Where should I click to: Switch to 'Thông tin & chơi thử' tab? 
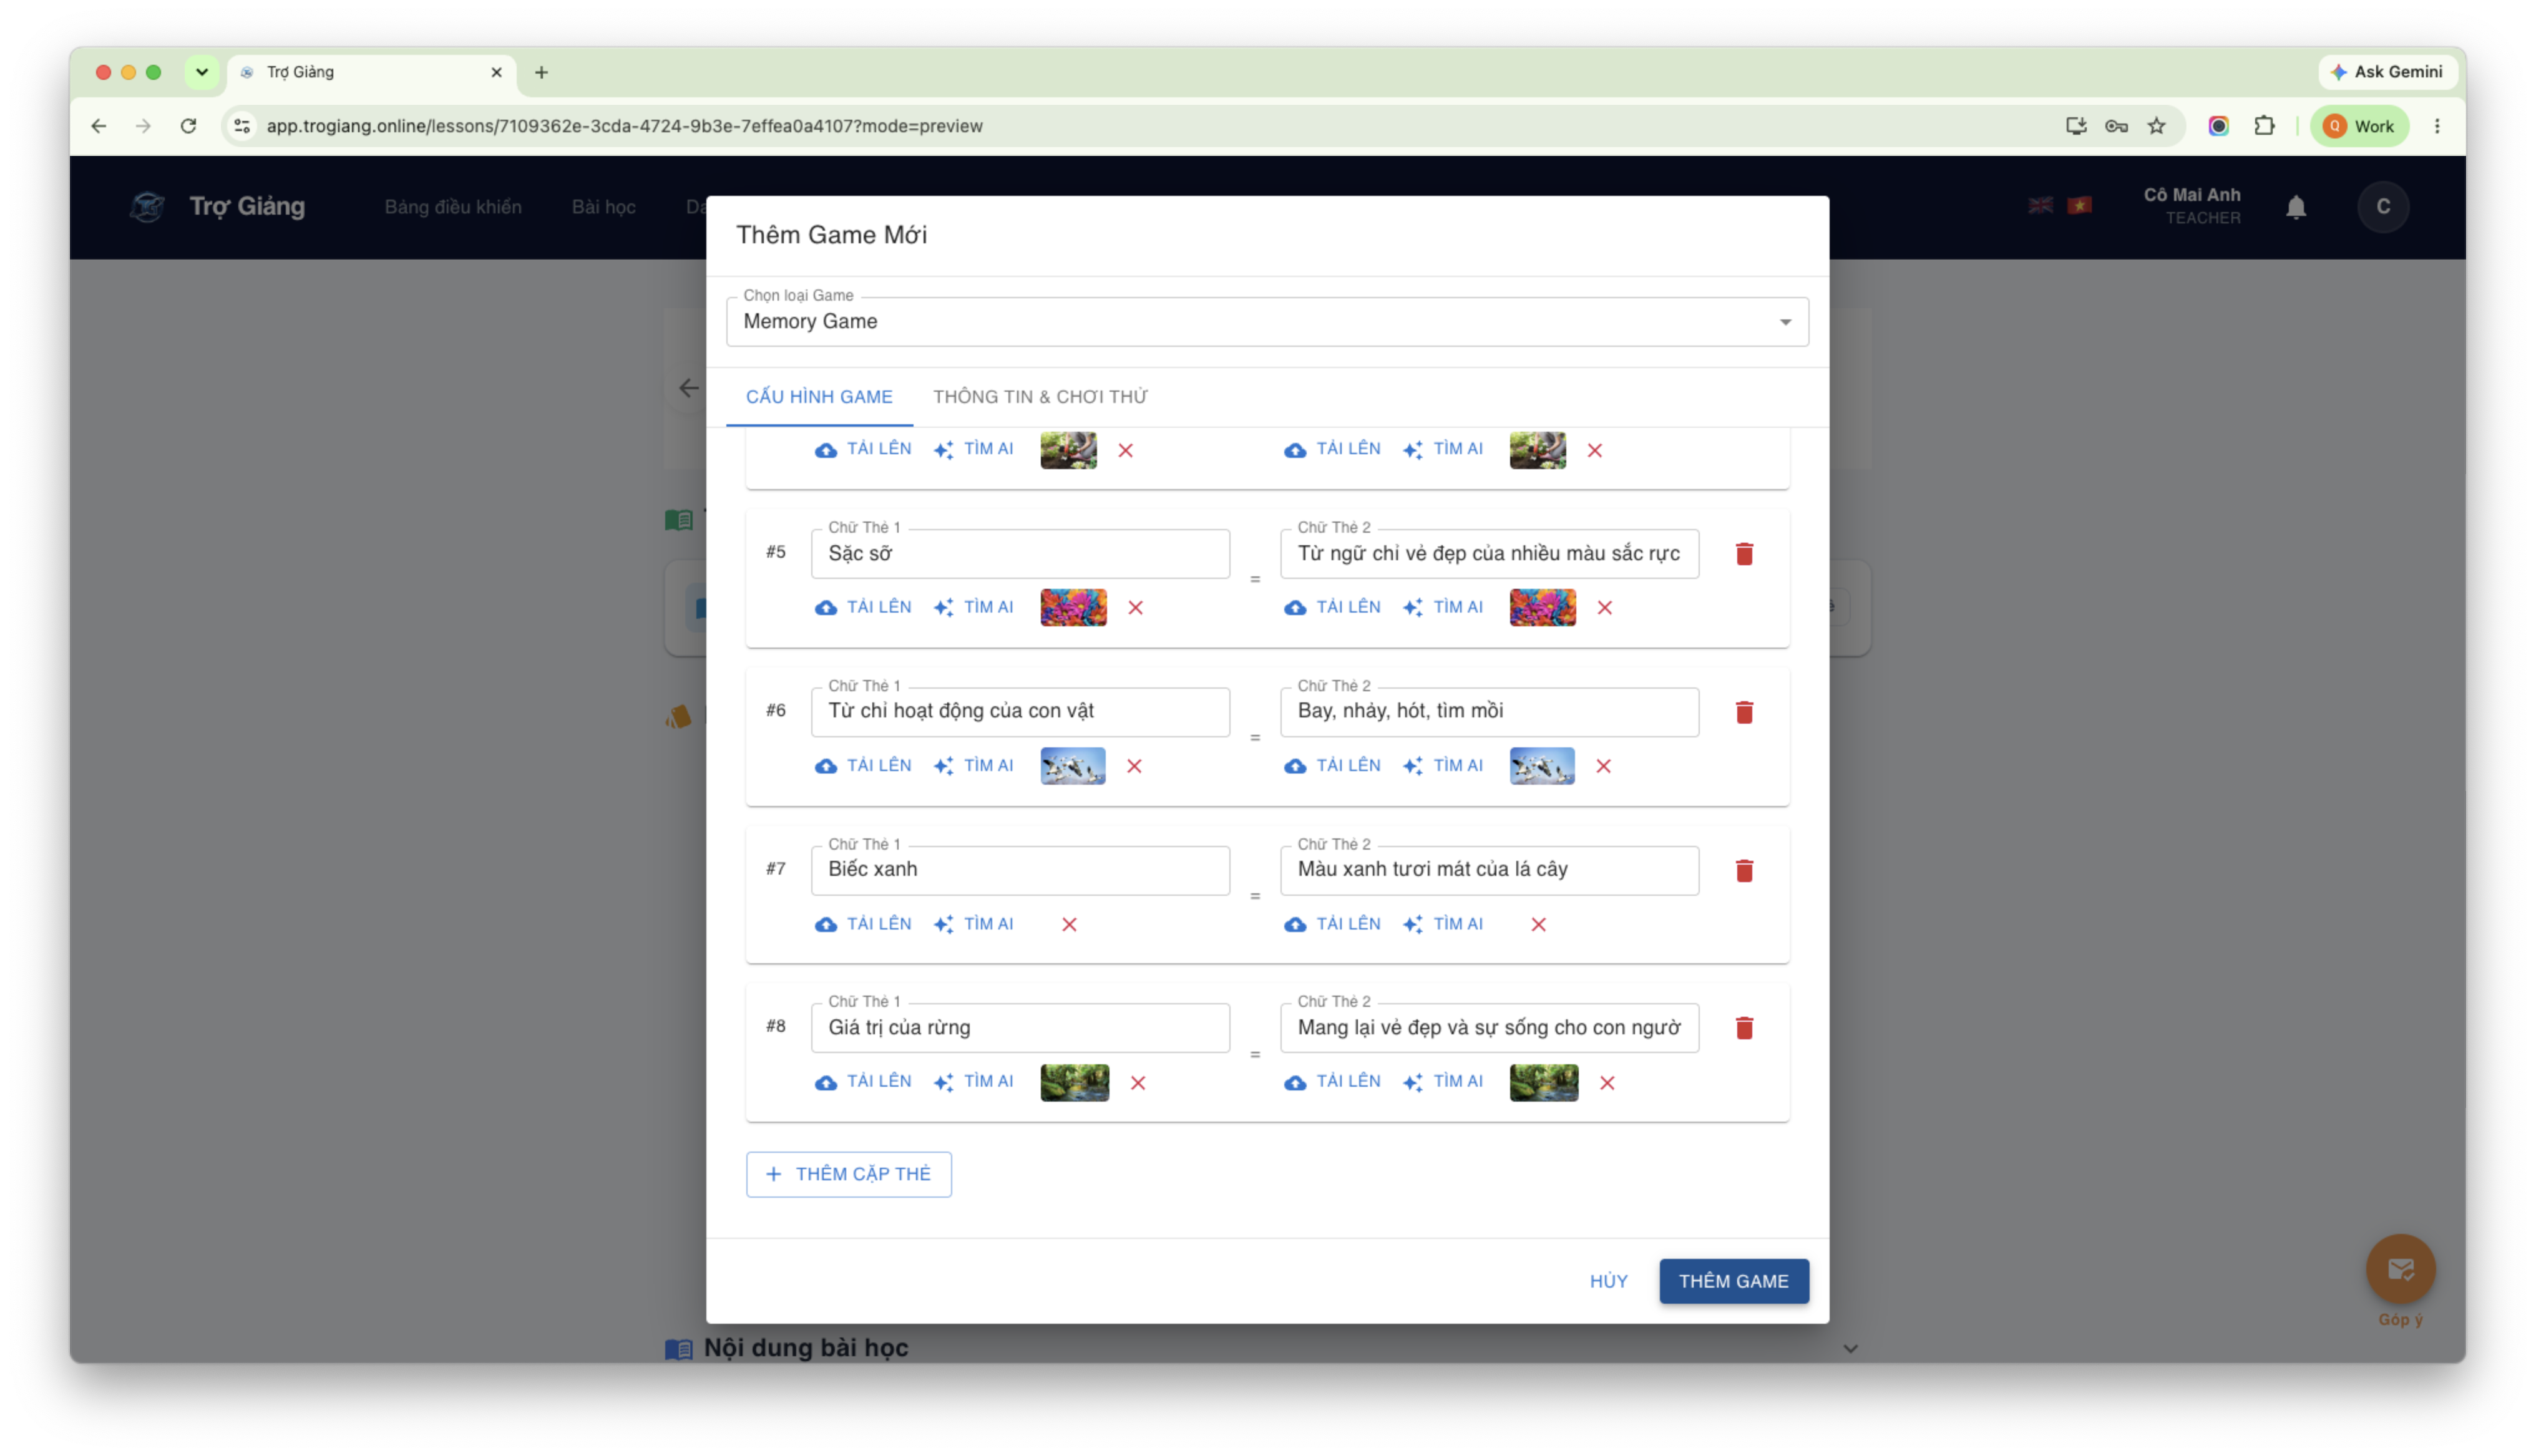coord(1040,397)
